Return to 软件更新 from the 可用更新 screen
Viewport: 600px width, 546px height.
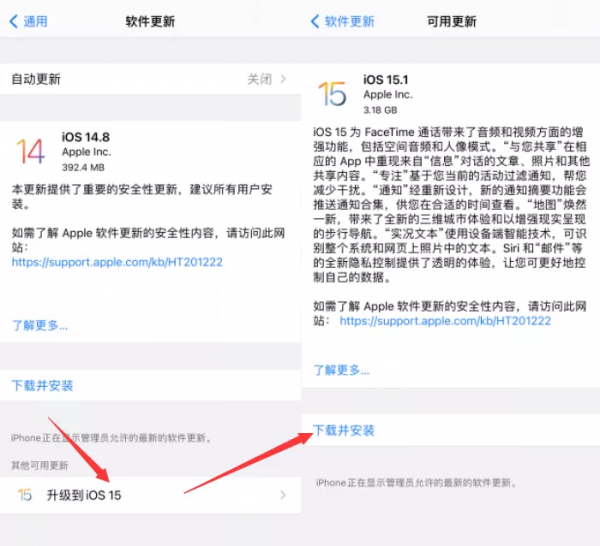click(x=342, y=21)
